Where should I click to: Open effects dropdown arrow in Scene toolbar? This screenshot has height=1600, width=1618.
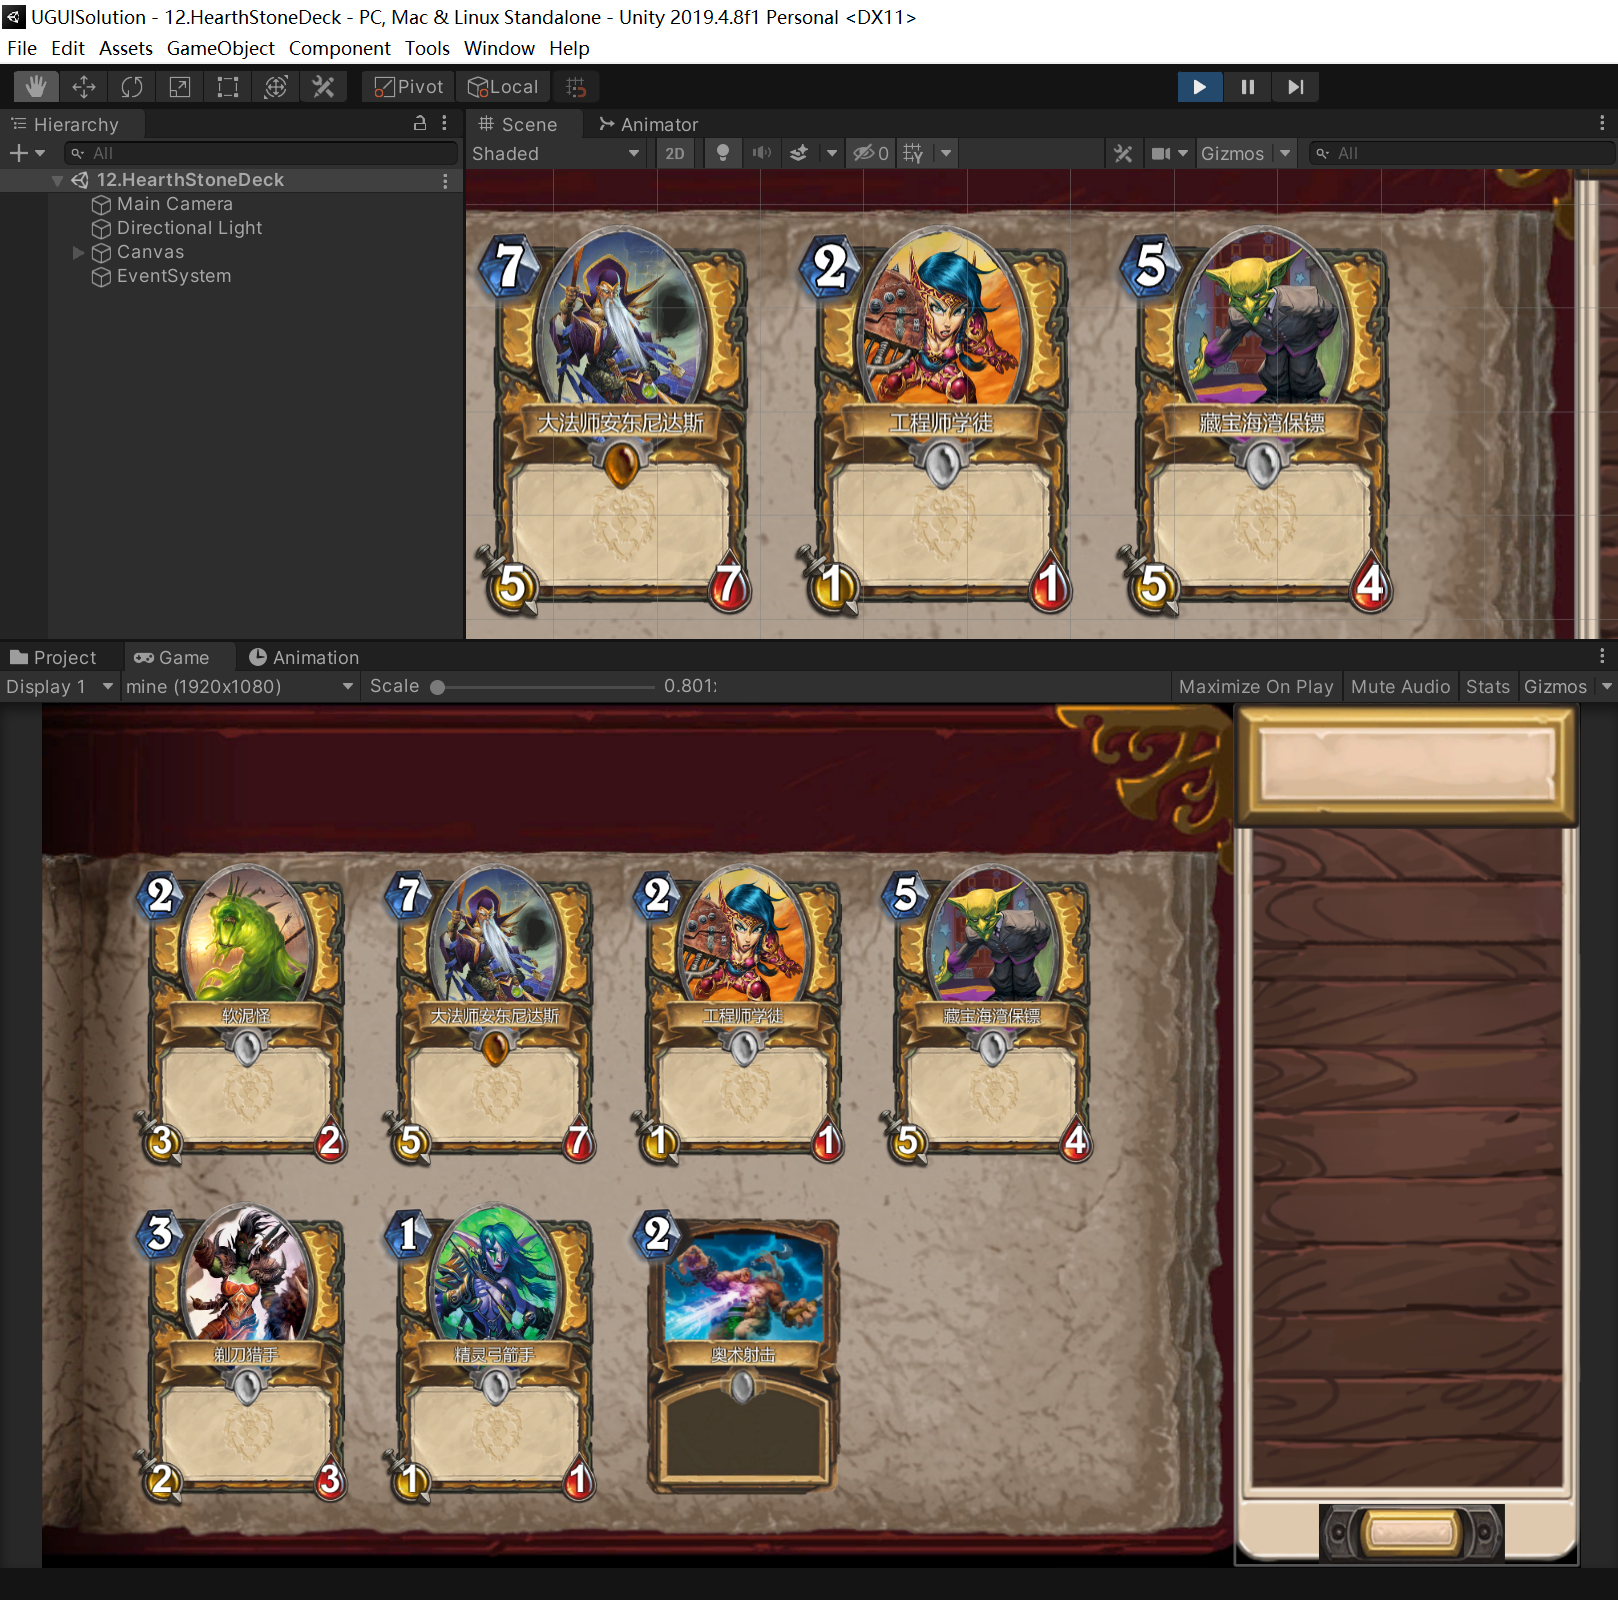[x=832, y=153]
